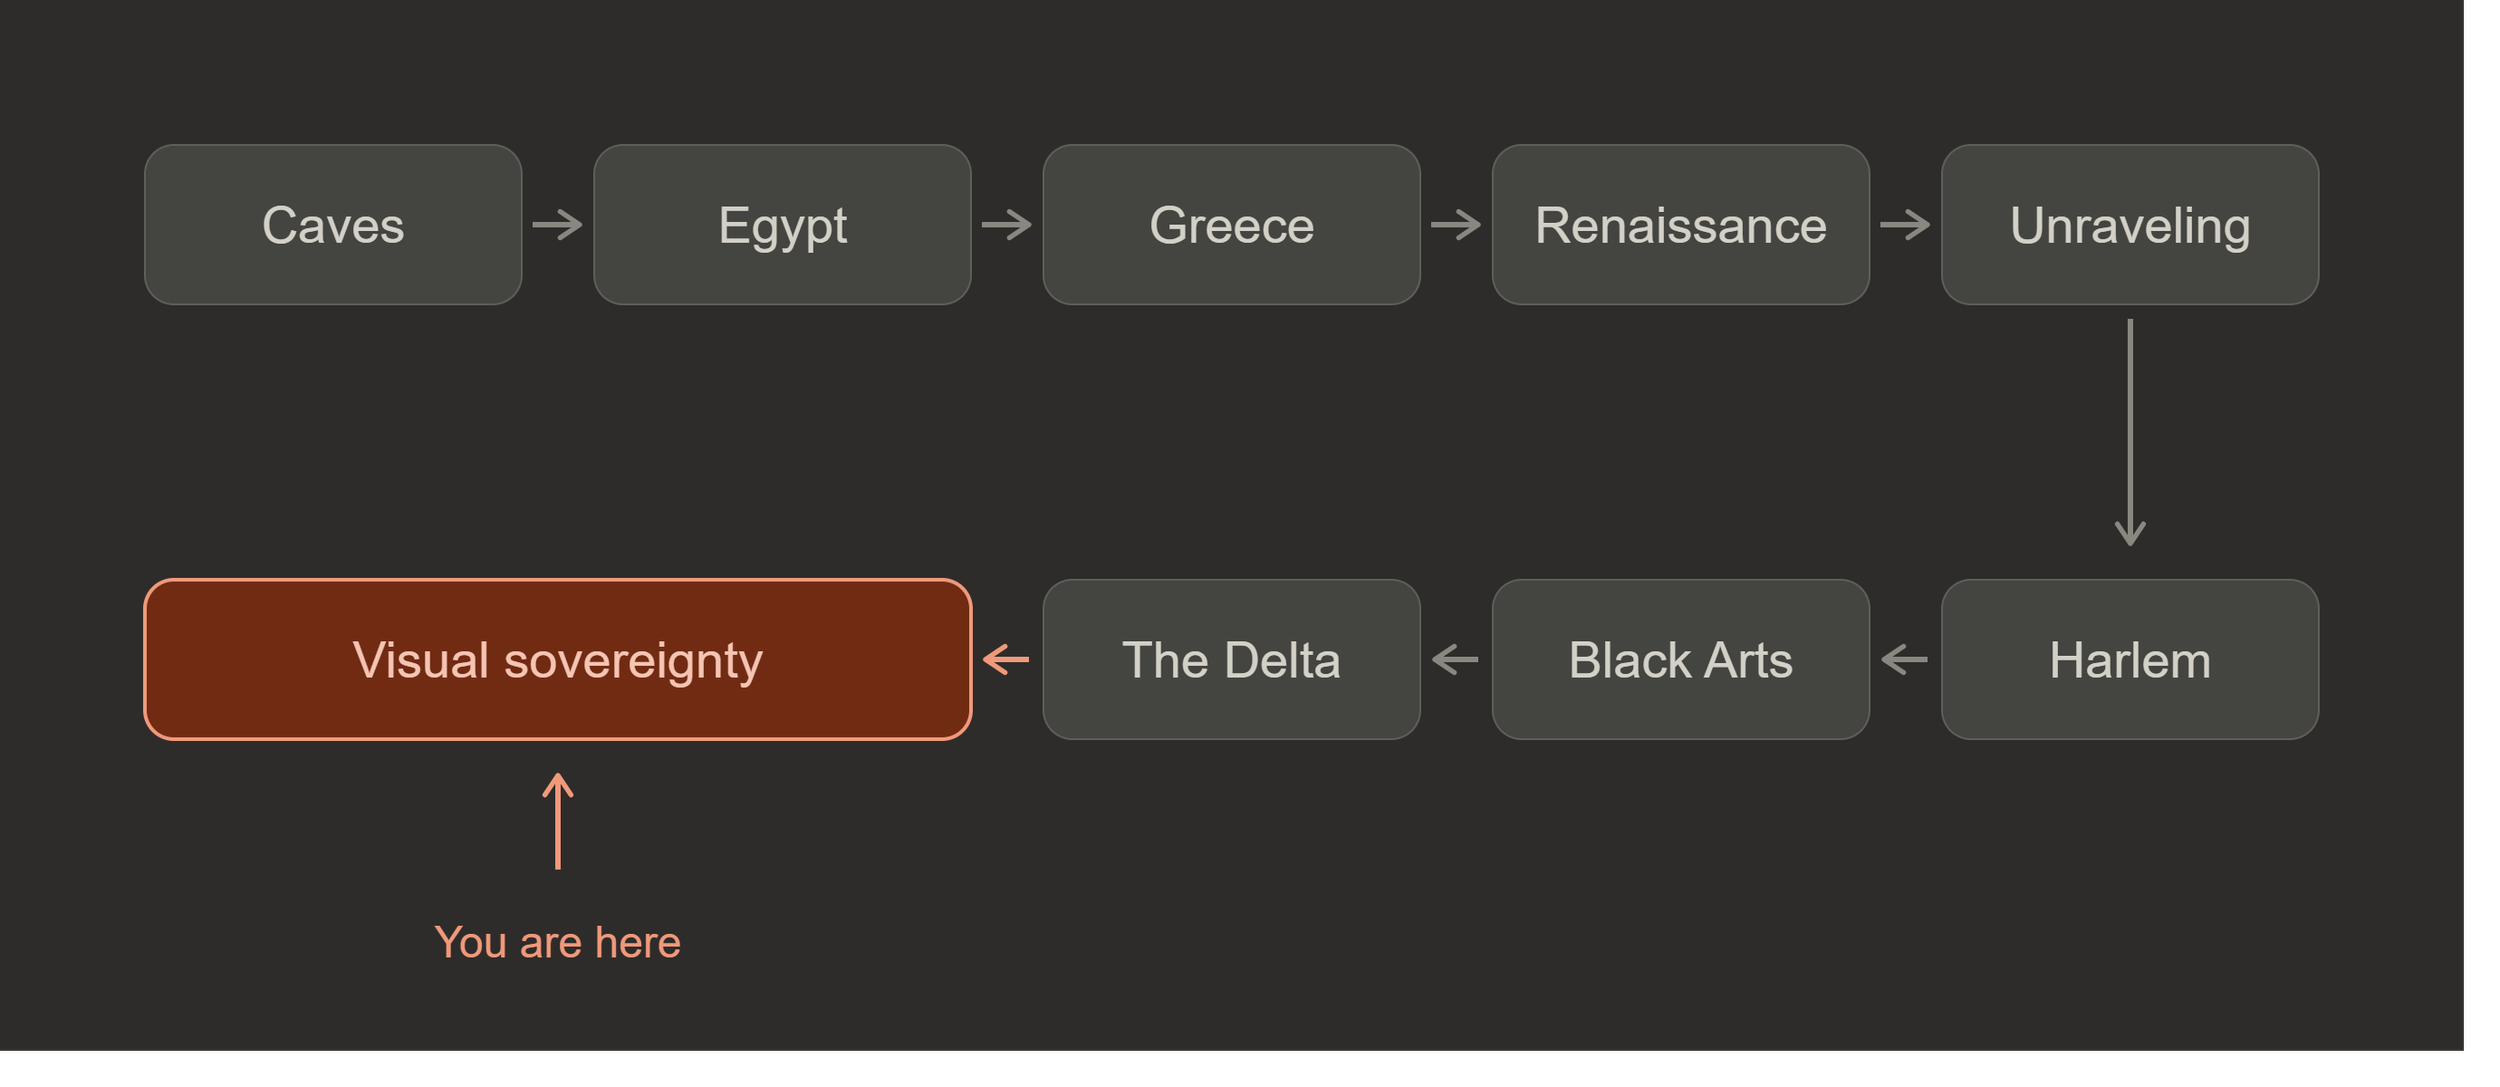Select the Renaissance node
Screen dimensions: 2500x1087
pos(1680,225)
